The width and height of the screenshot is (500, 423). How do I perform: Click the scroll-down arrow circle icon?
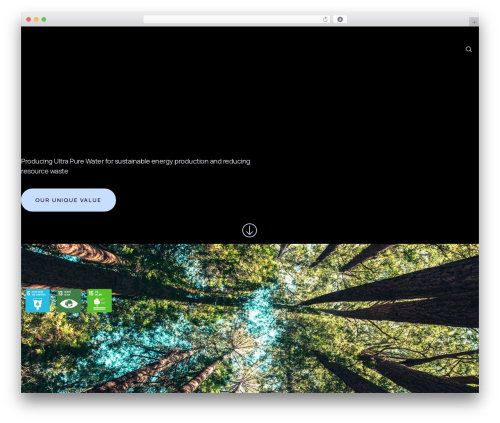click(x=249, y=230)
